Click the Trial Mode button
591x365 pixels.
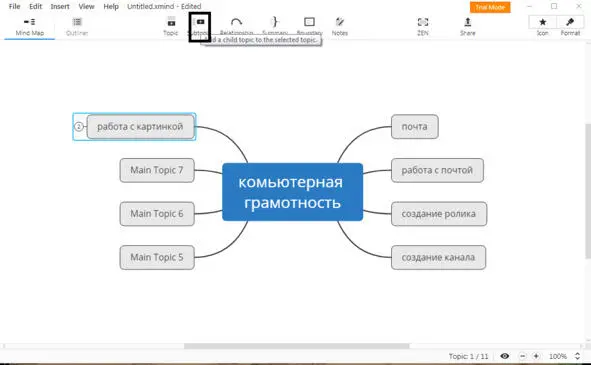click(x=490, y=7)
